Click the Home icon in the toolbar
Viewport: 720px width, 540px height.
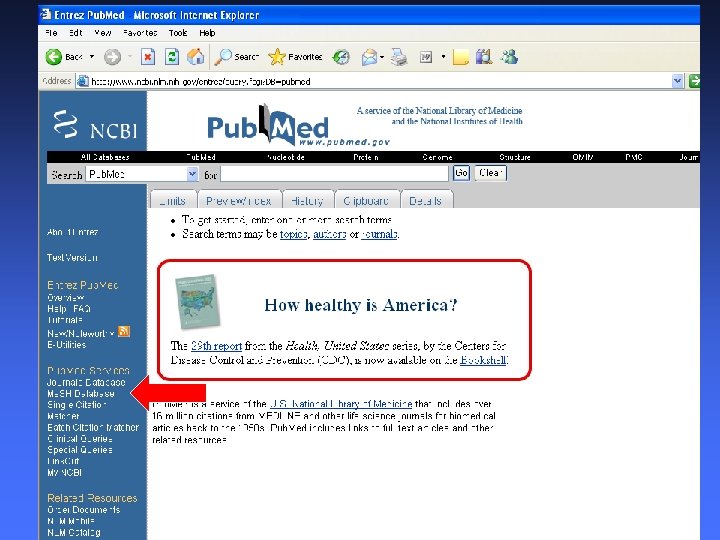pyautogui.click(x=196, y=57)
